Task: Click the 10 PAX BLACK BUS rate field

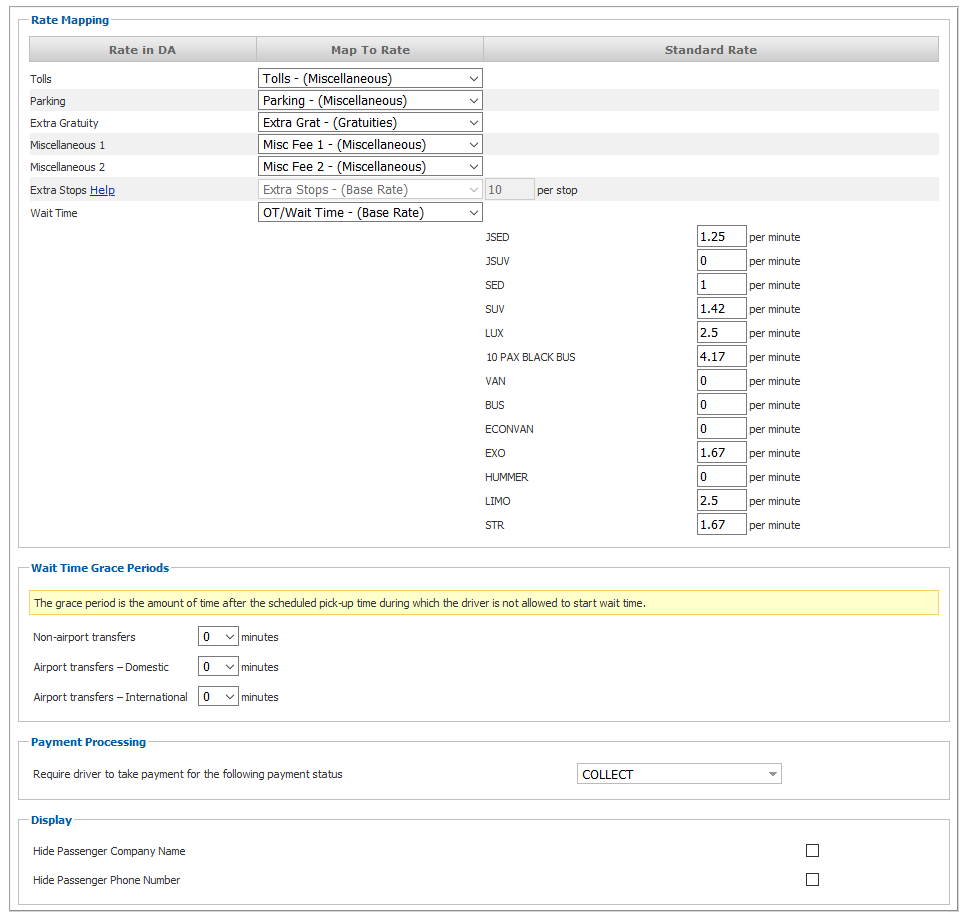Action: (721, 357)
